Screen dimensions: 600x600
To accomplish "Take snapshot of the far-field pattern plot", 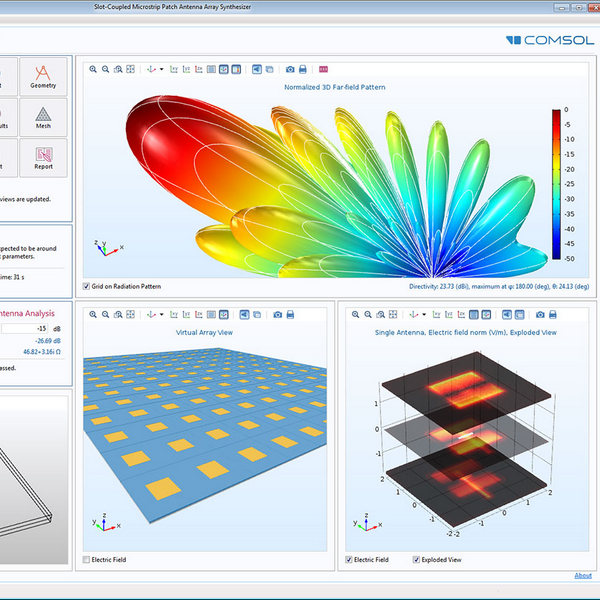I will pyautogui.click(x=290, y=69).
